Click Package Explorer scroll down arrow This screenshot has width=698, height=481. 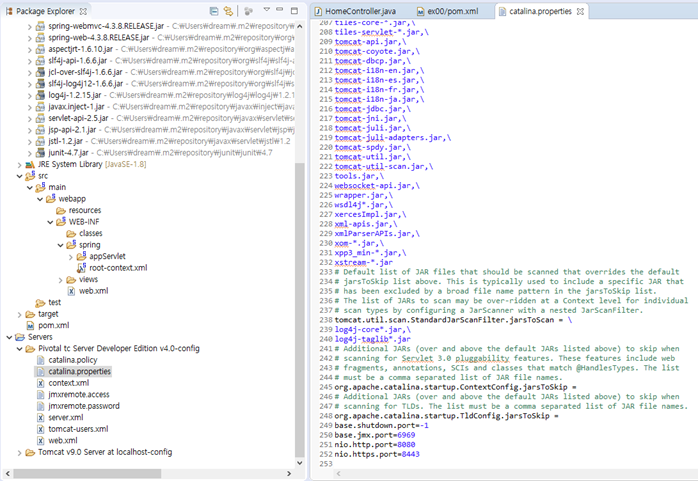(x=300, y=463)
